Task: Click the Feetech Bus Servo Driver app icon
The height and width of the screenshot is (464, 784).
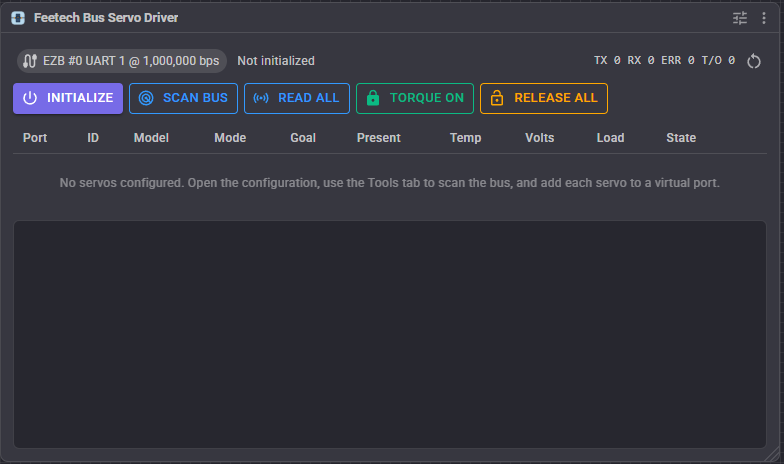Action: (18, 18)
